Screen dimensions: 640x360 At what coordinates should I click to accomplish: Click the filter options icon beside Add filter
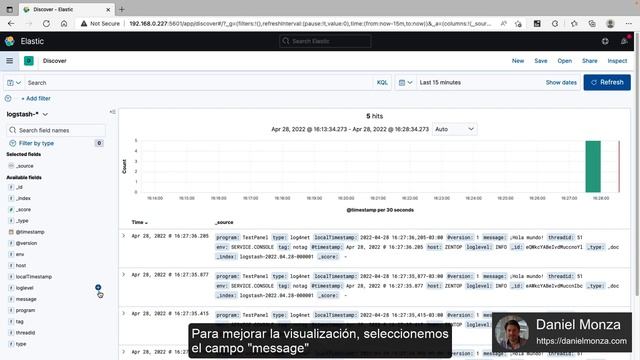click(8, 98)
